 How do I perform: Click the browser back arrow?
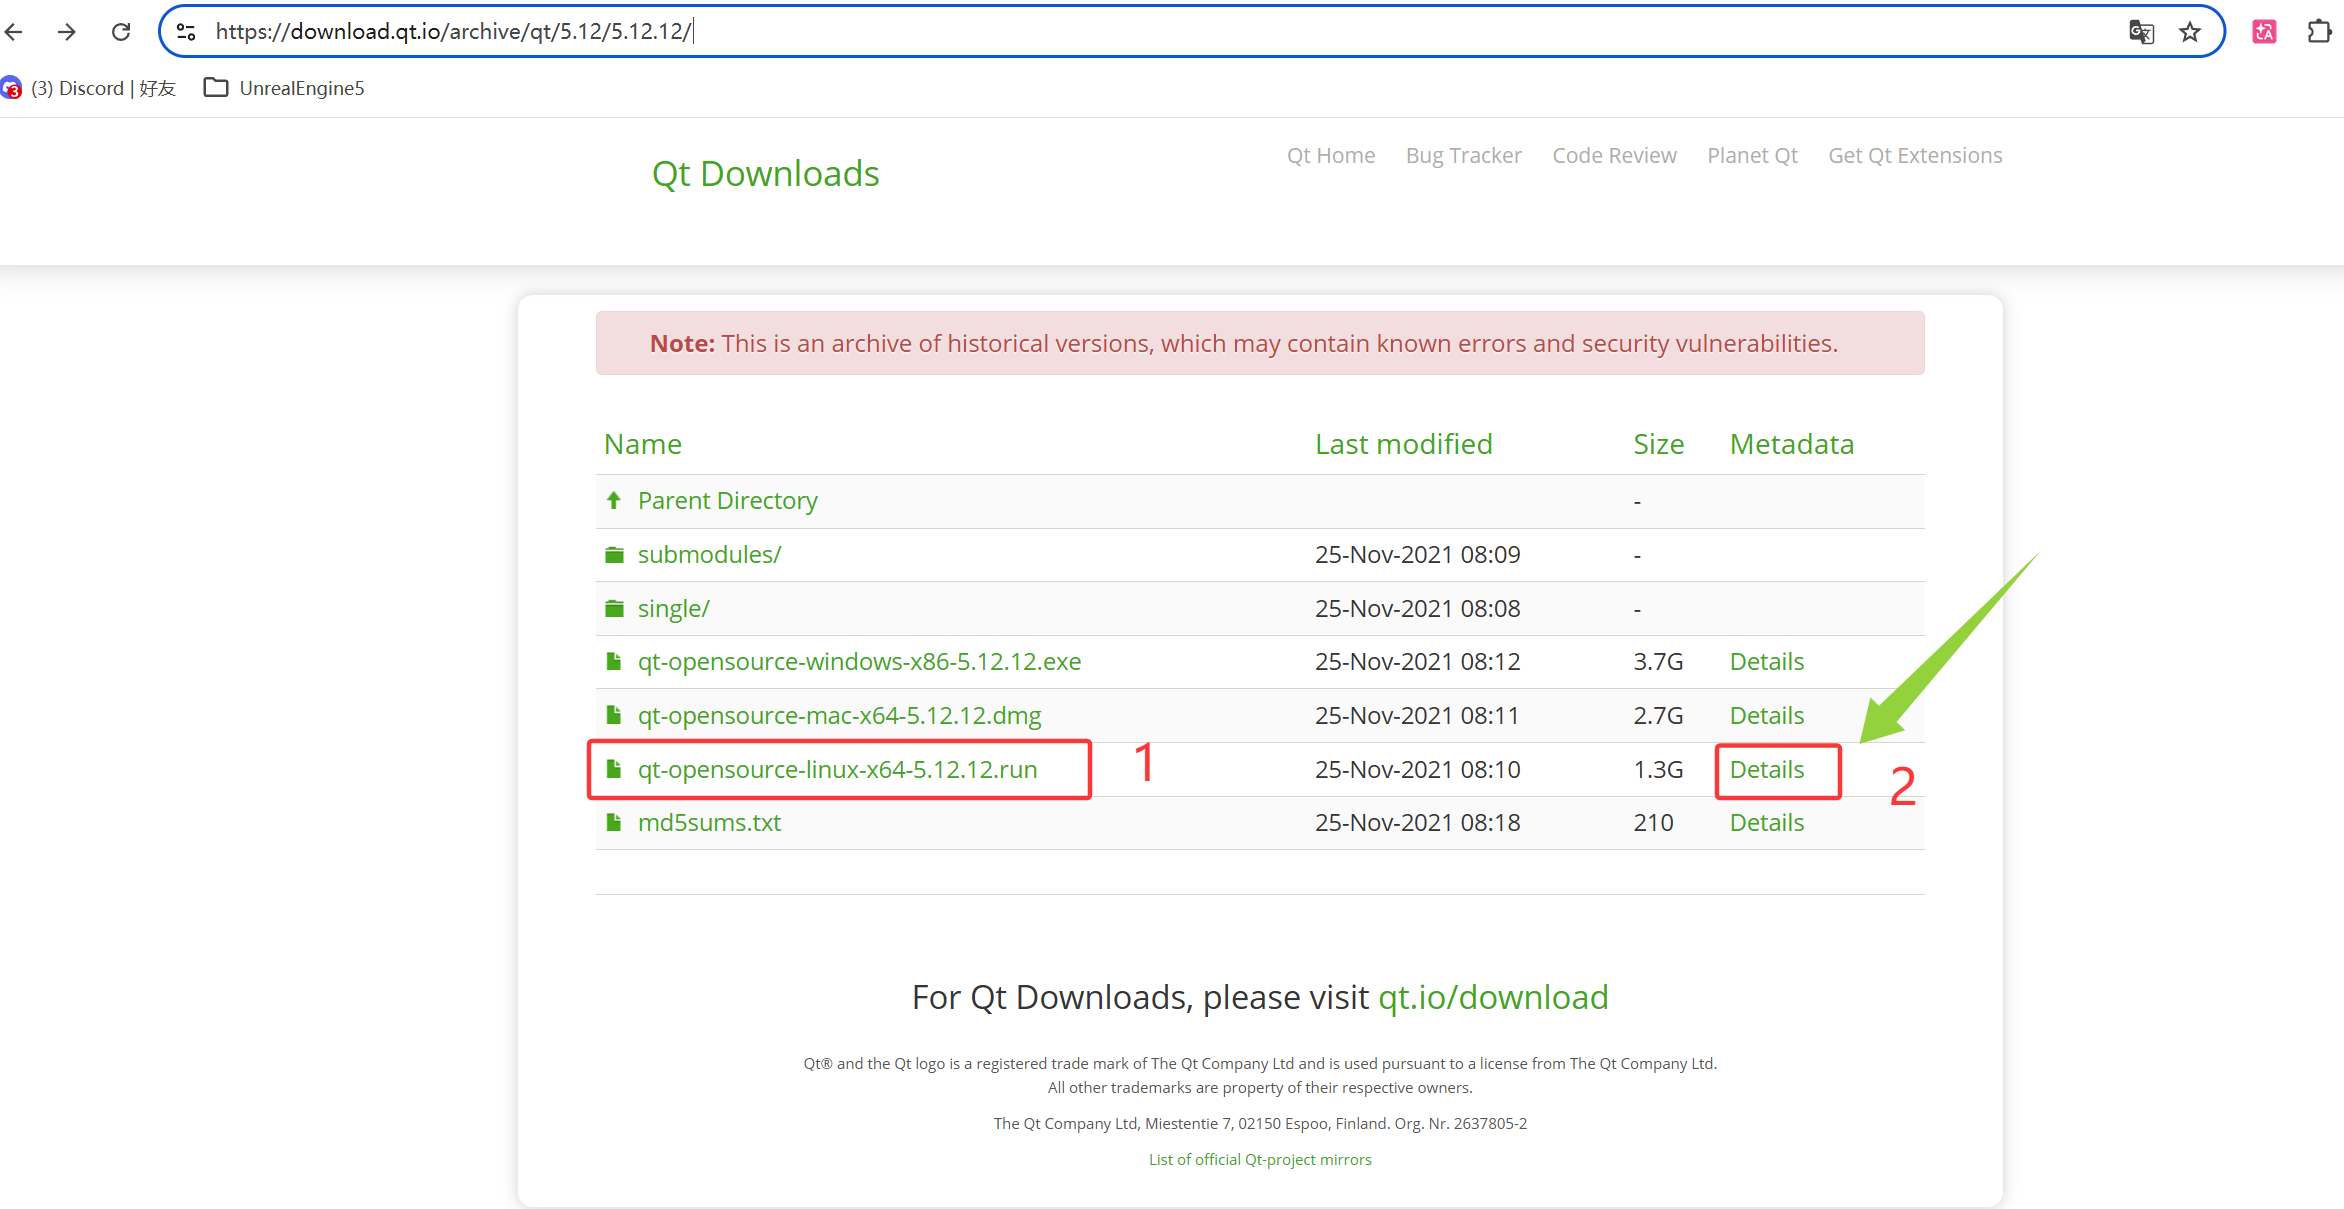[14, 32]
